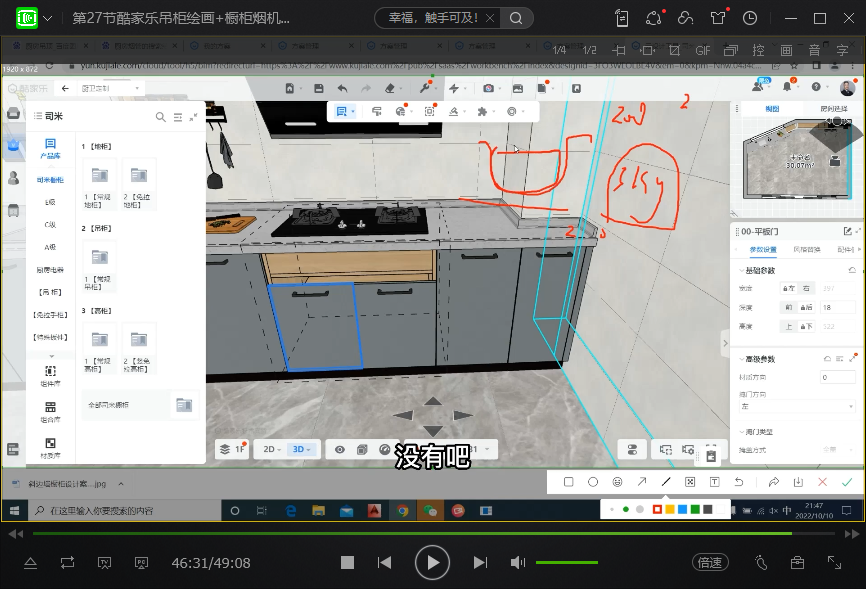Select the arrow annotation tool
The width and height of the screenshot is (866, 589).
coord(642,482)
